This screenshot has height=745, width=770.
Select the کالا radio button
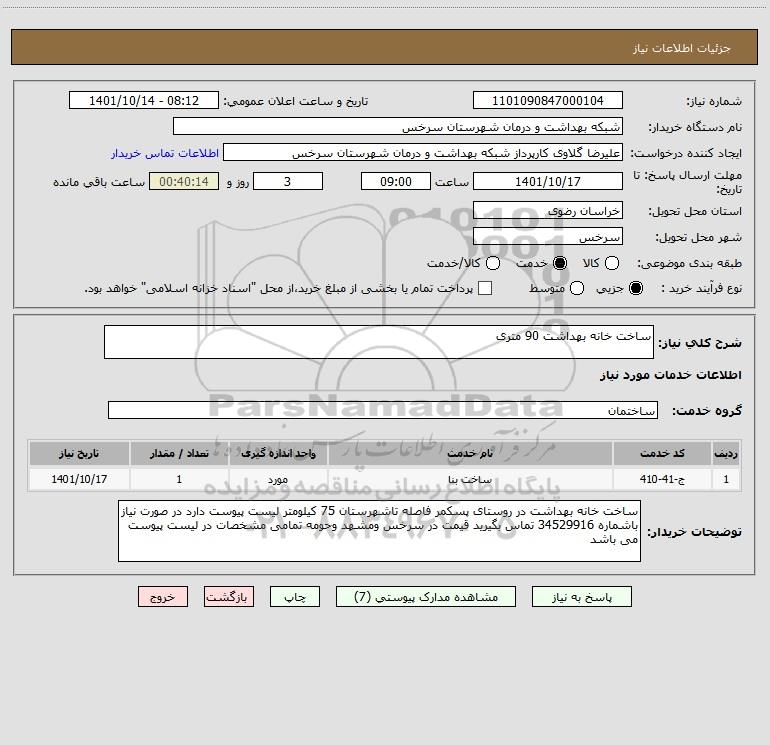click(611, 263)
